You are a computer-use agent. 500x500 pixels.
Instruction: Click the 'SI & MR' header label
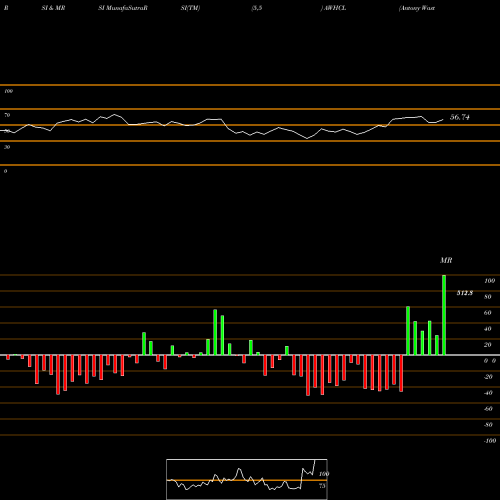pyautogui.click(x=53, y=8)
